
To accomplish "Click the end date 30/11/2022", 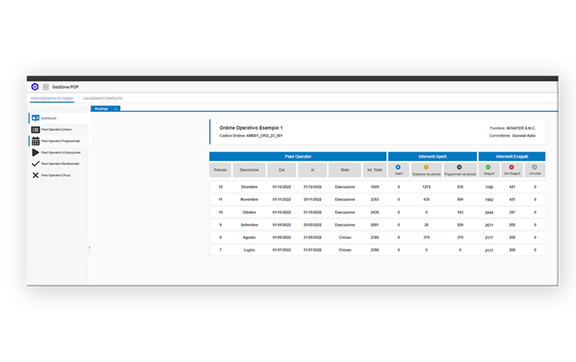I will coord(313,200).
